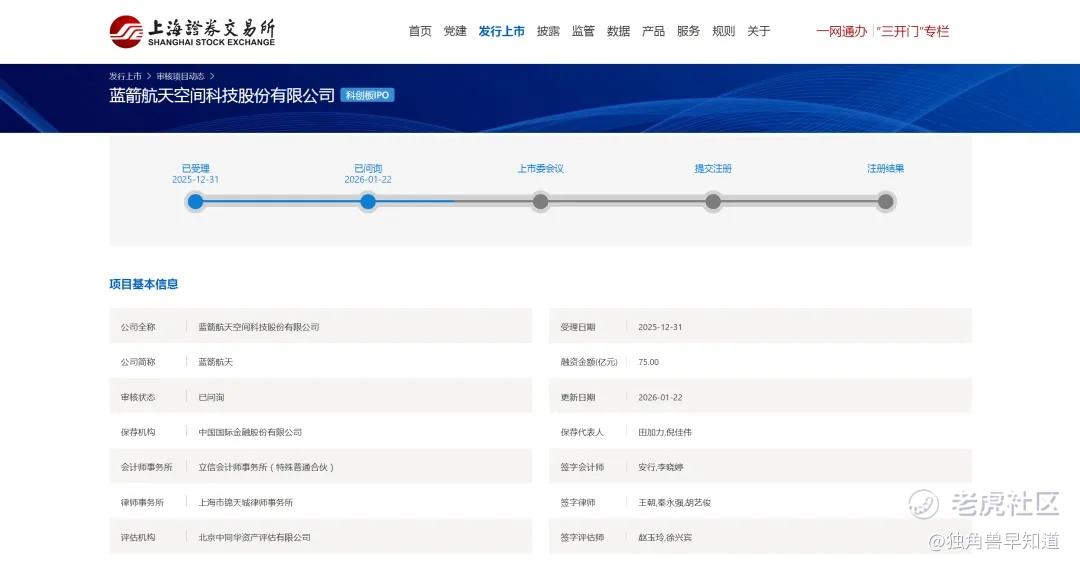
Task: Click the 蓝箭航天 short name value
Action: (216, 362)
